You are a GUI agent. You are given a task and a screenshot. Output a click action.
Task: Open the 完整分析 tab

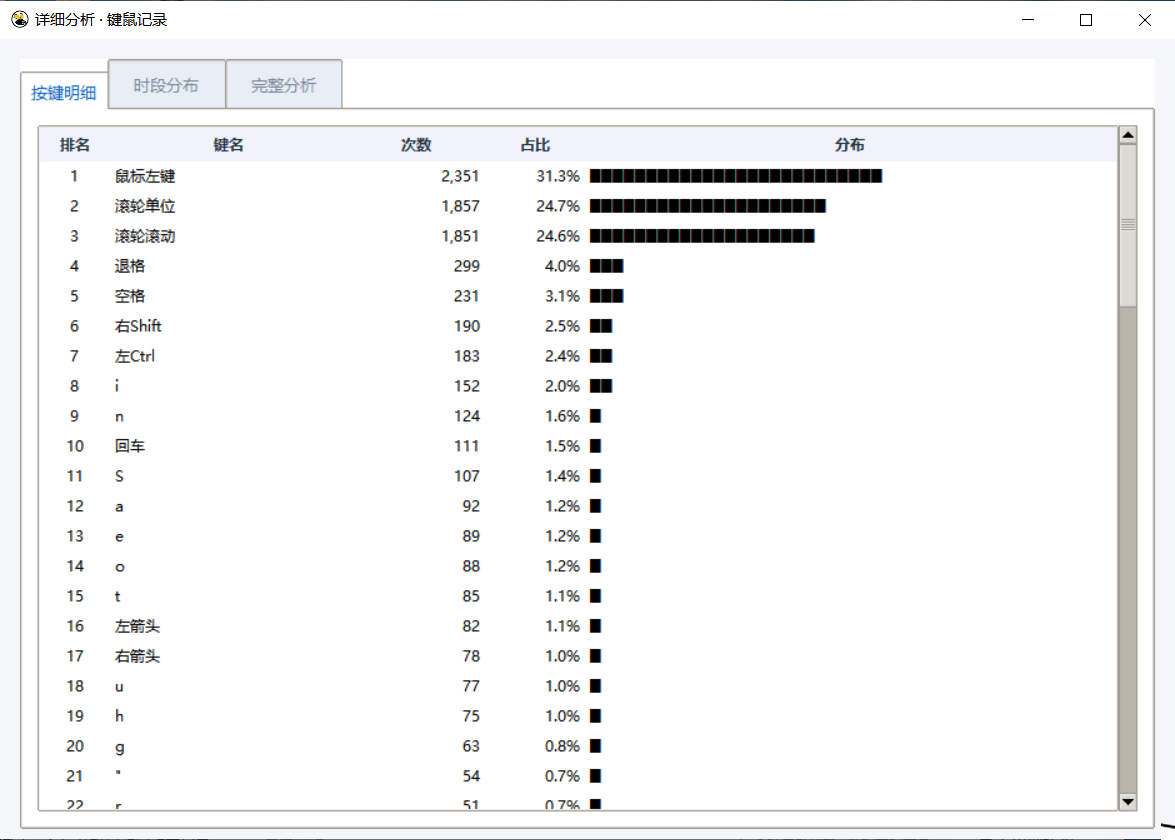click(x=283, y=85)
